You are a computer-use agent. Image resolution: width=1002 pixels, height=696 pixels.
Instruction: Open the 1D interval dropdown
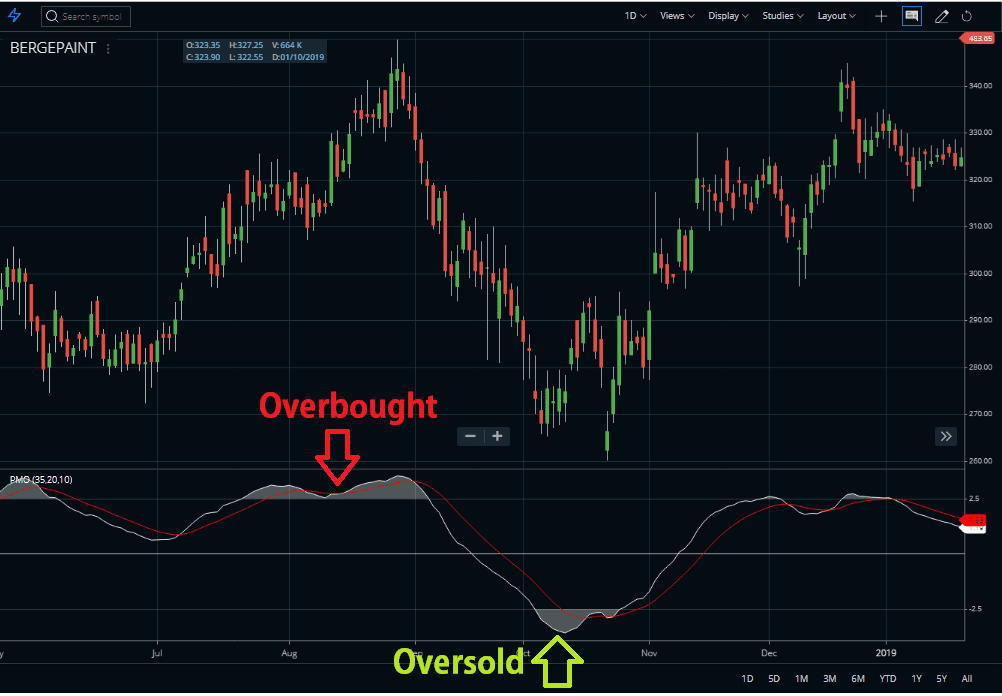[x=635, y=16]
